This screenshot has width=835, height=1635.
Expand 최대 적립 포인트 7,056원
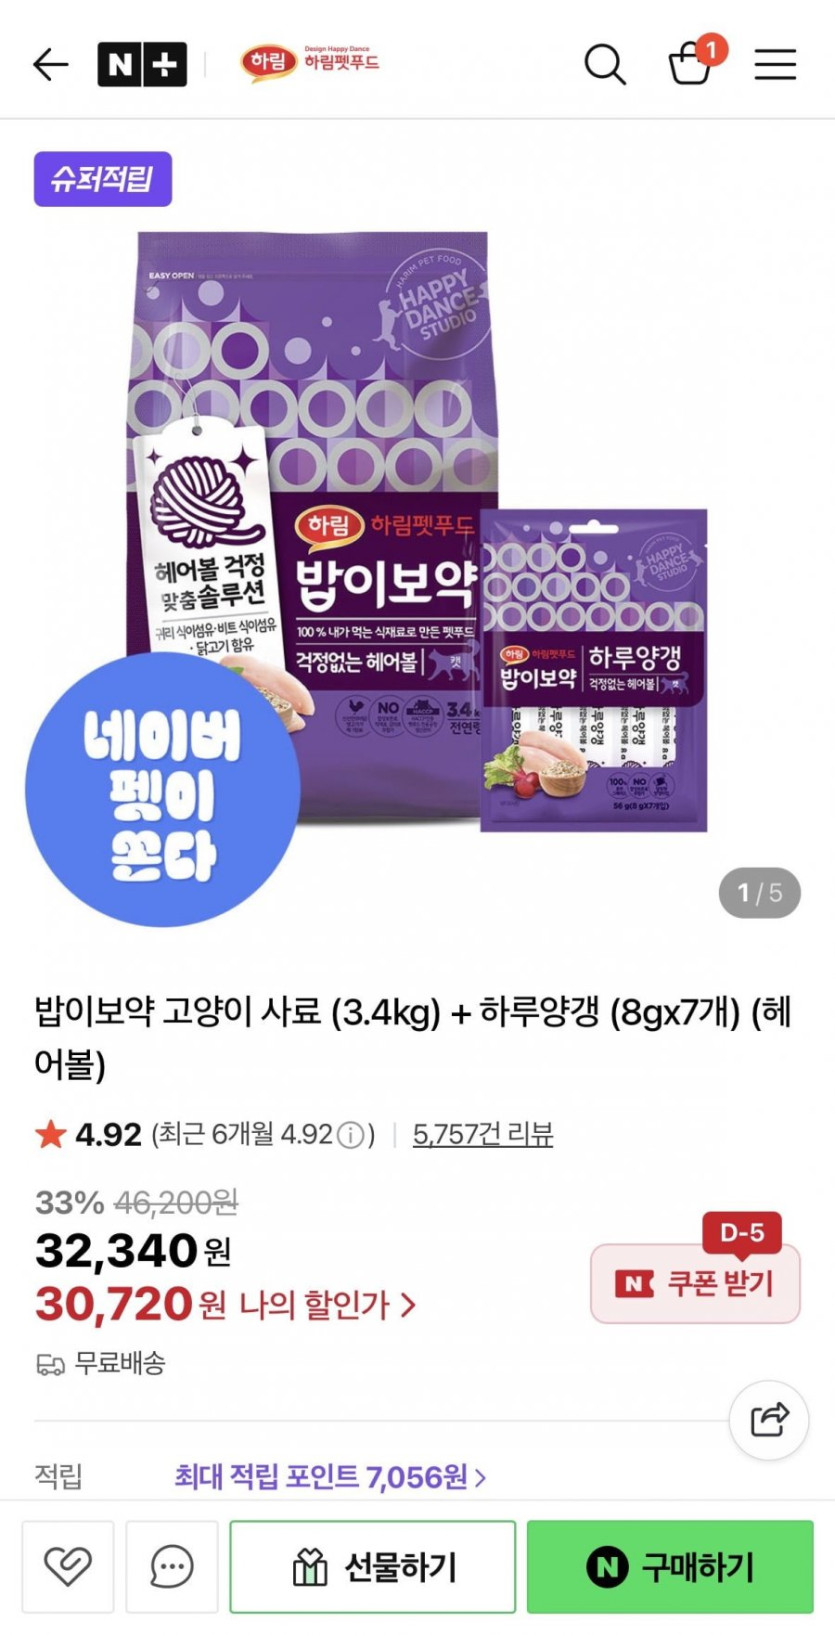coord(330,1476)
